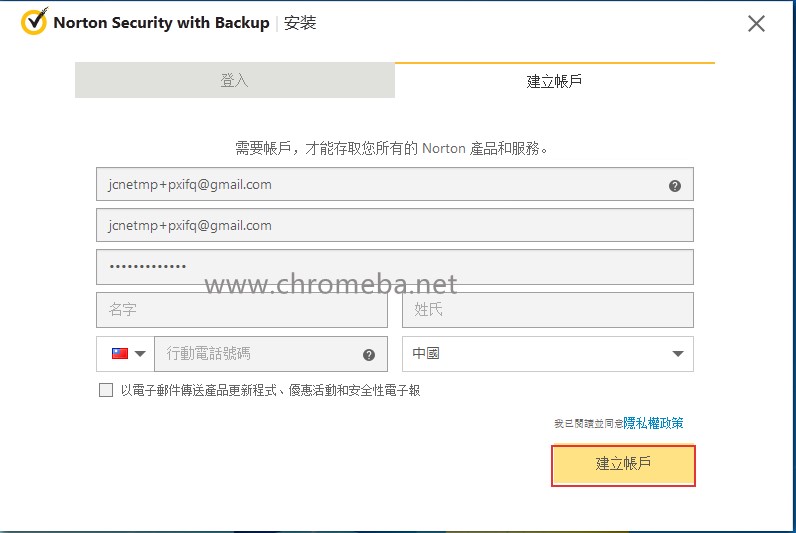Enable the email product updates checkbox
The image size is (796, 533).
(x=106, y=391)
